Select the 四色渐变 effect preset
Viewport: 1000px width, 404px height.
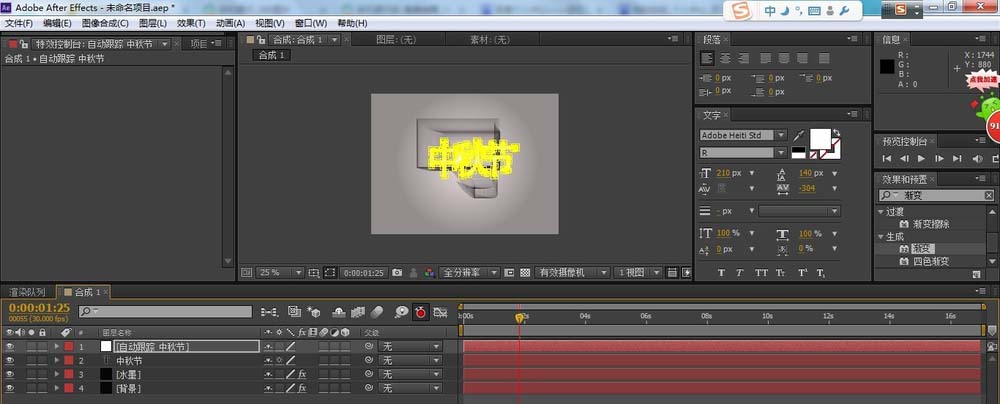pos(930,261)
